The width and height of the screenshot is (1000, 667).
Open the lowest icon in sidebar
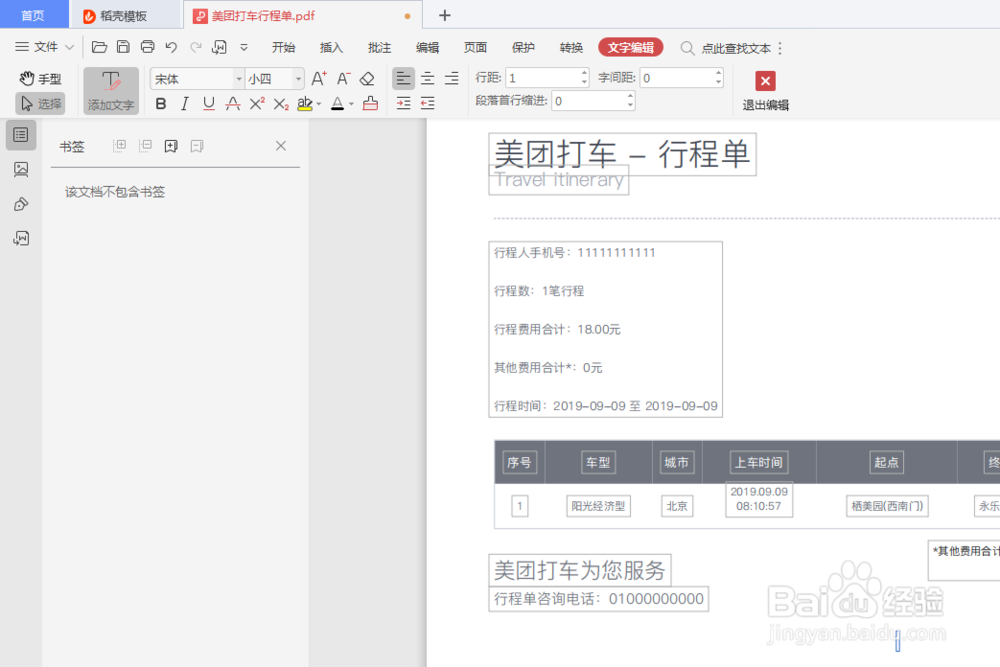point(21,238)
